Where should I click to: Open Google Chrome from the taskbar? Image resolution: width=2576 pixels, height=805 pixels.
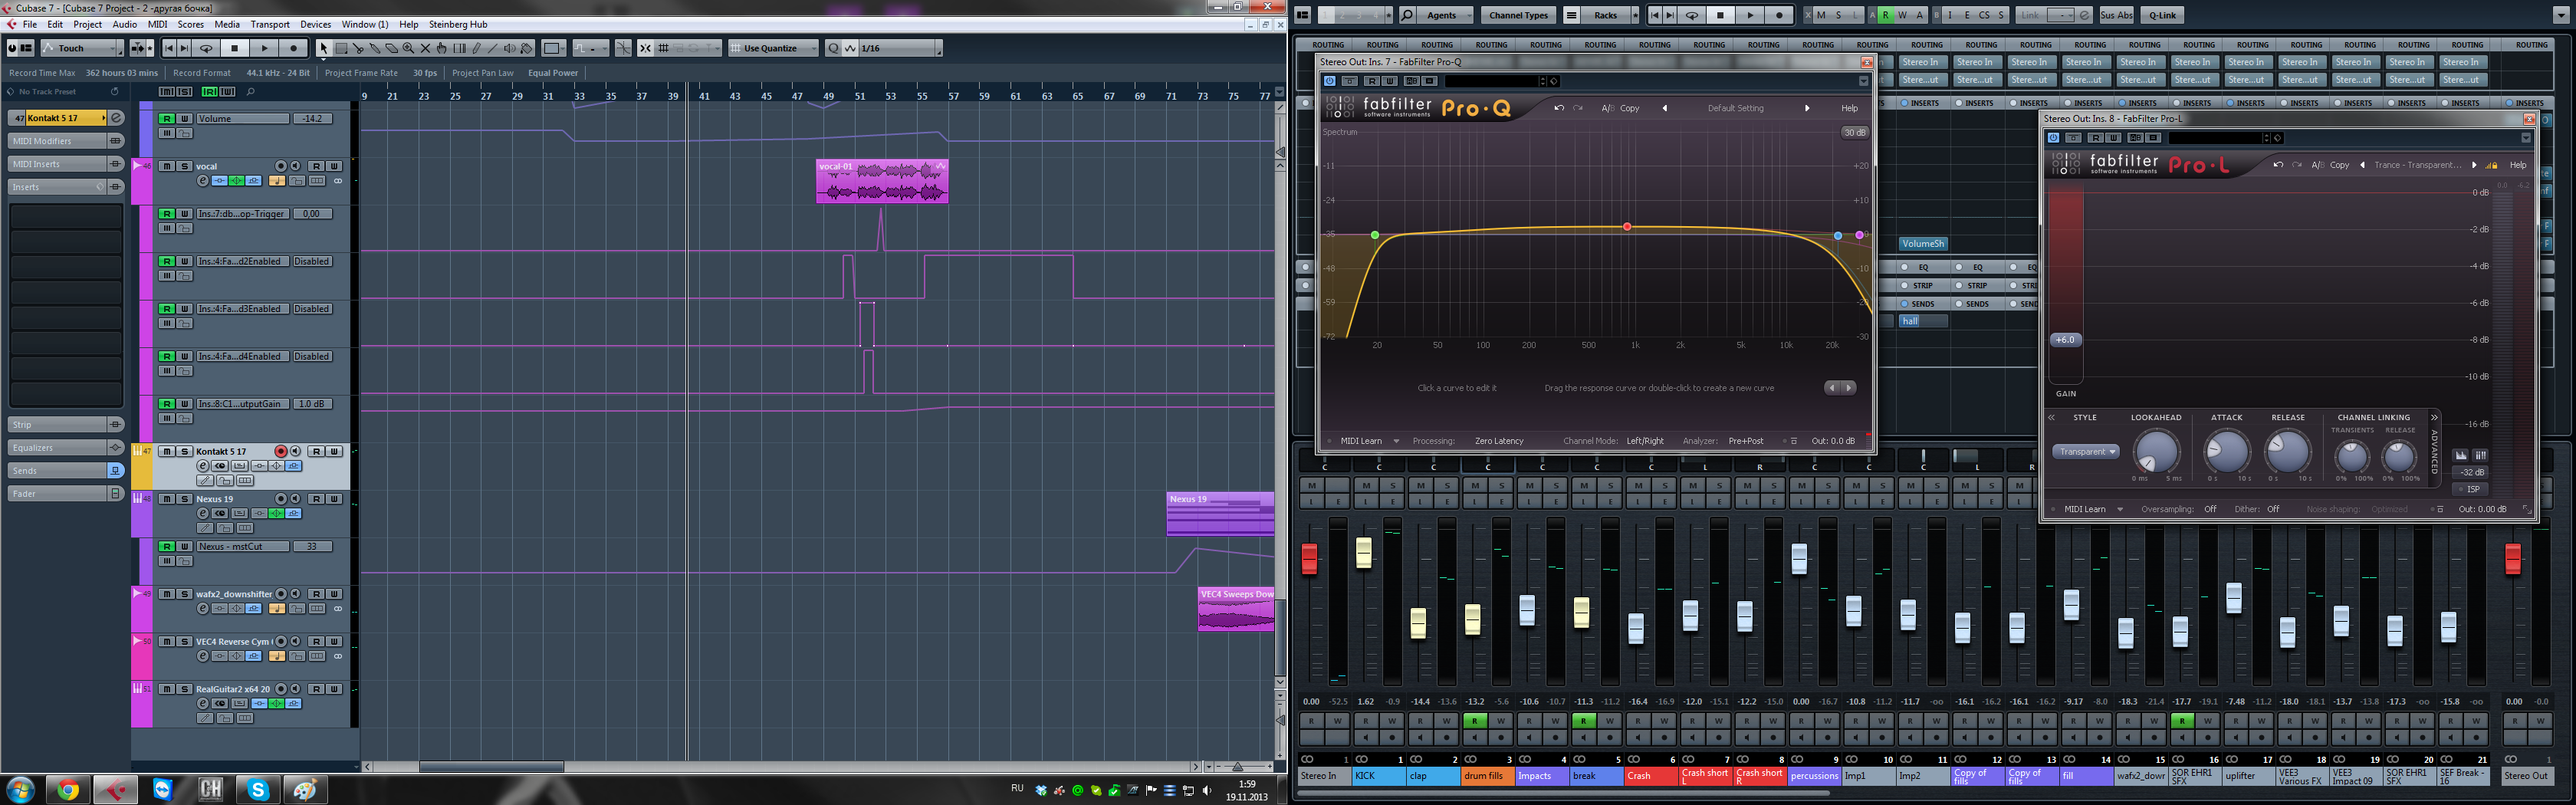tap(68, 790)
